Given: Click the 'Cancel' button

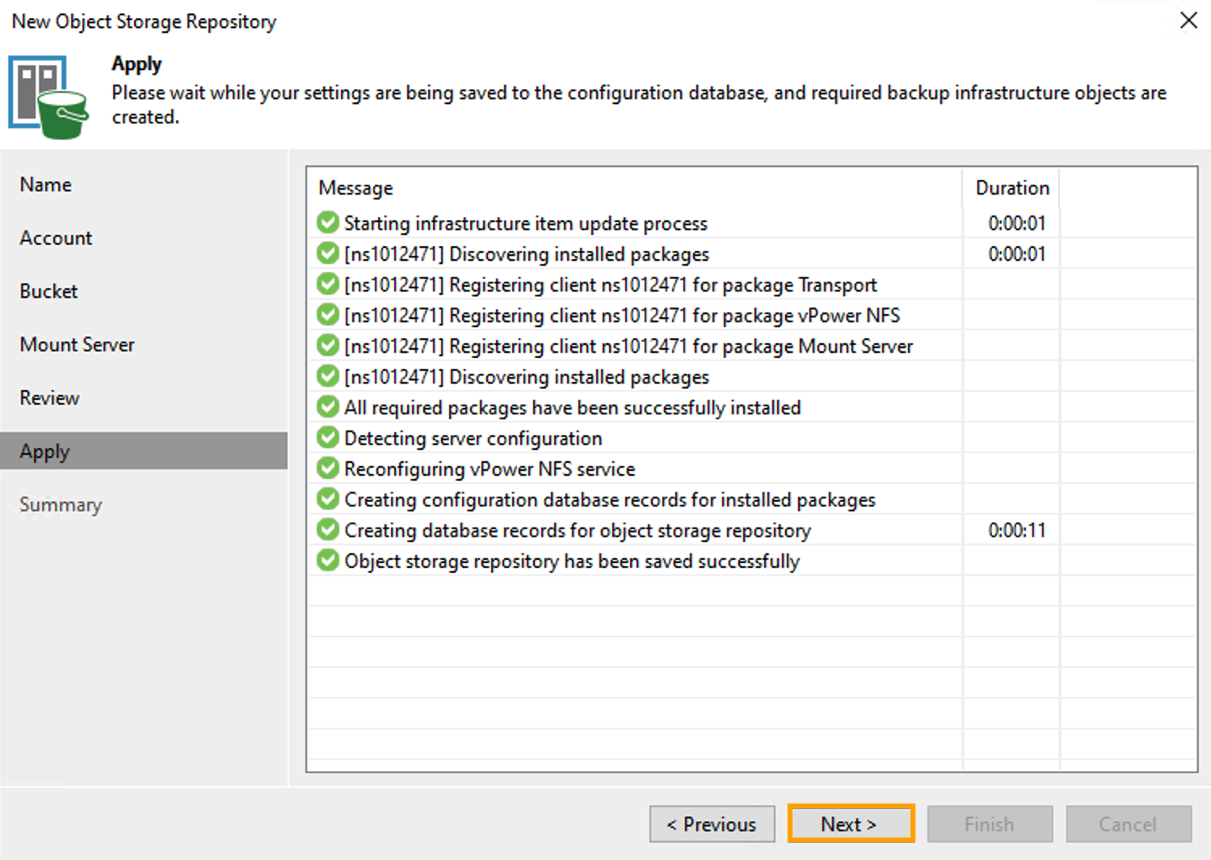Looking at the screenshot, I should pyautogui.click(x=1129, y=824).
